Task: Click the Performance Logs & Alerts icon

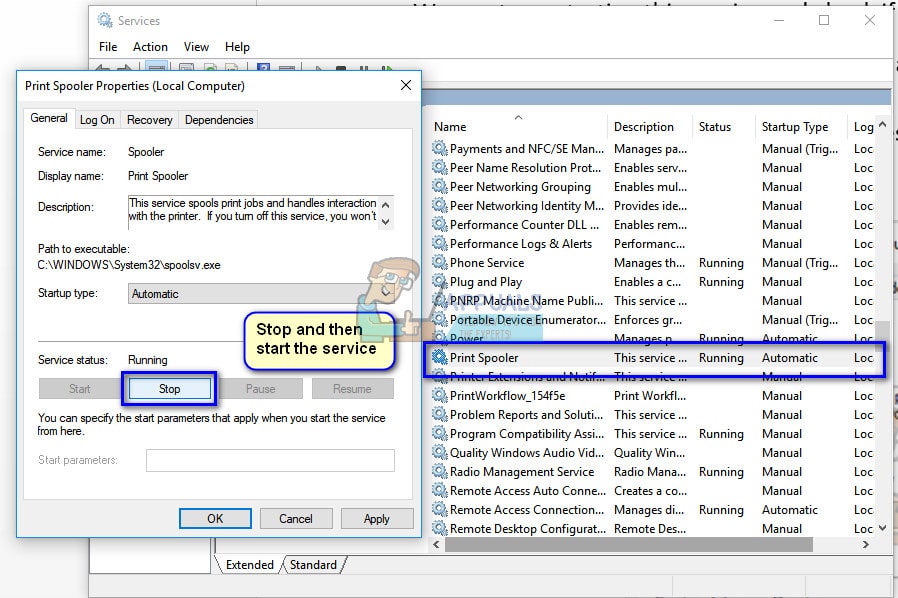Action: pos(439,244)
